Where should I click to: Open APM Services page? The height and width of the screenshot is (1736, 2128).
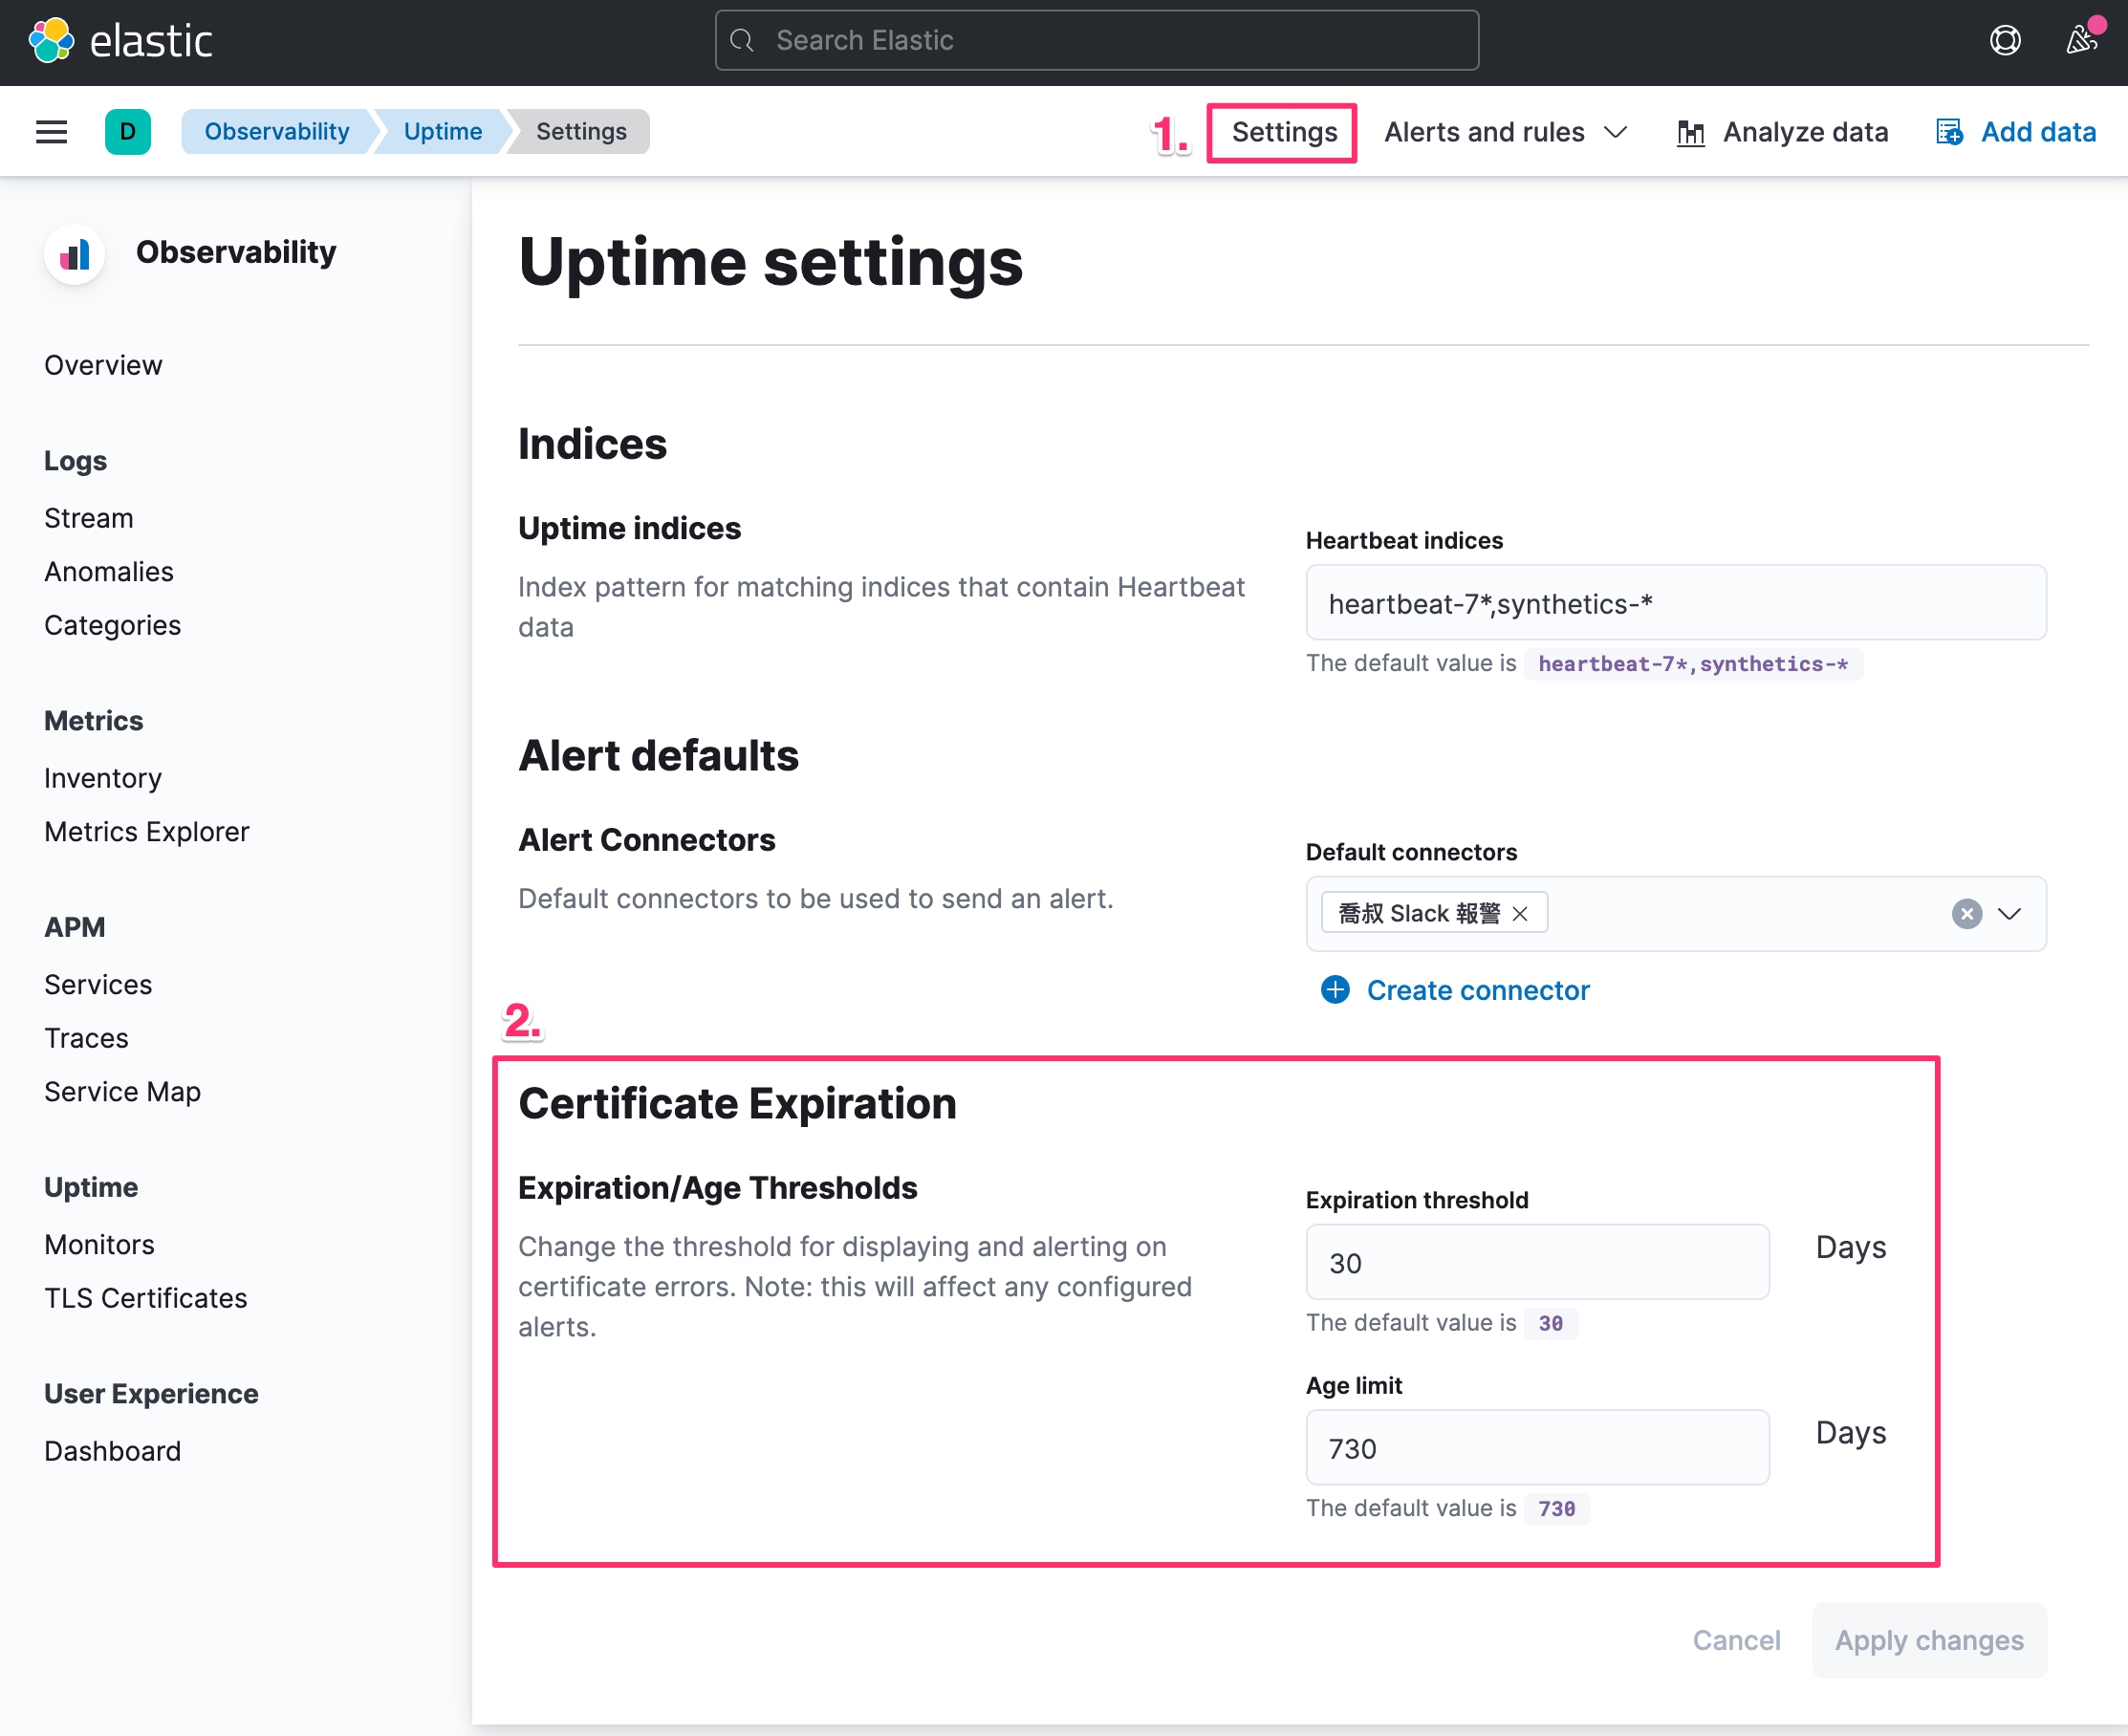point(98,984)
